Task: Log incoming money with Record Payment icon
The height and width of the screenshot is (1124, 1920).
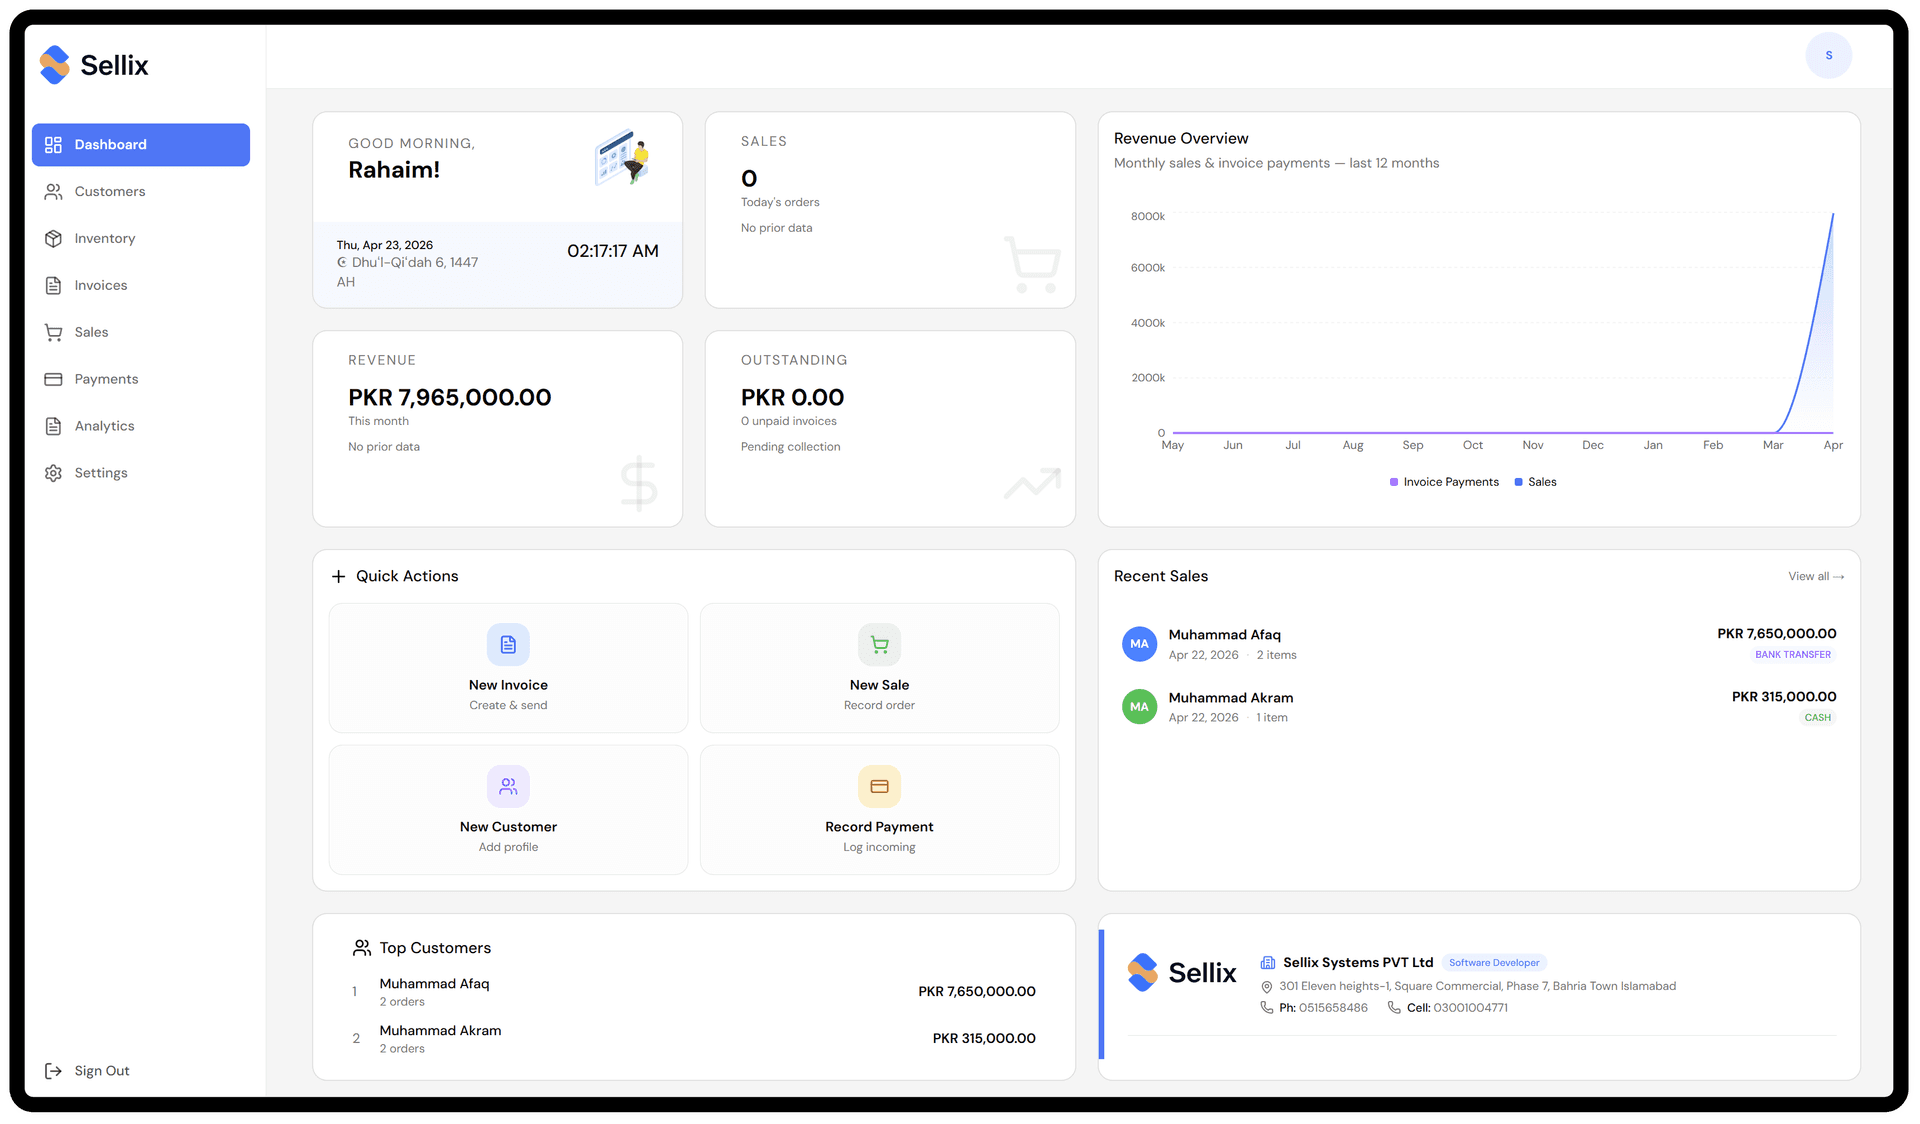Action: pos(879,787)
